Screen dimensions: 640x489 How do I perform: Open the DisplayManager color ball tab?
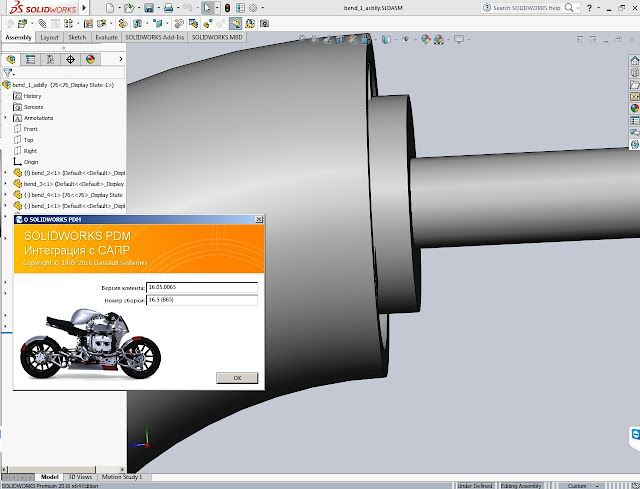[90, 60]
